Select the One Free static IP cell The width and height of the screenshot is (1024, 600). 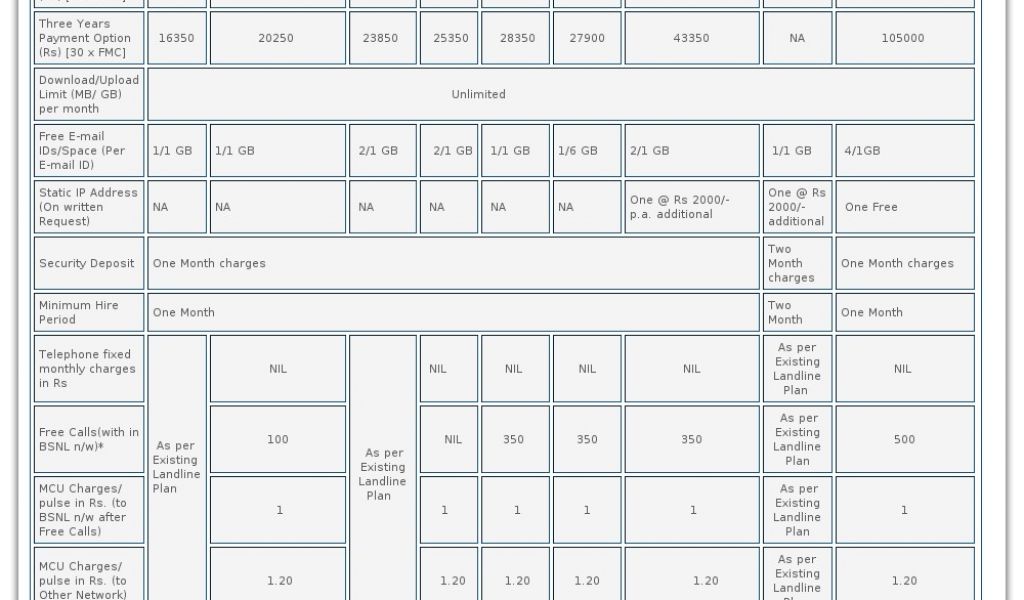pyautogui.click(x=903, y=207)
